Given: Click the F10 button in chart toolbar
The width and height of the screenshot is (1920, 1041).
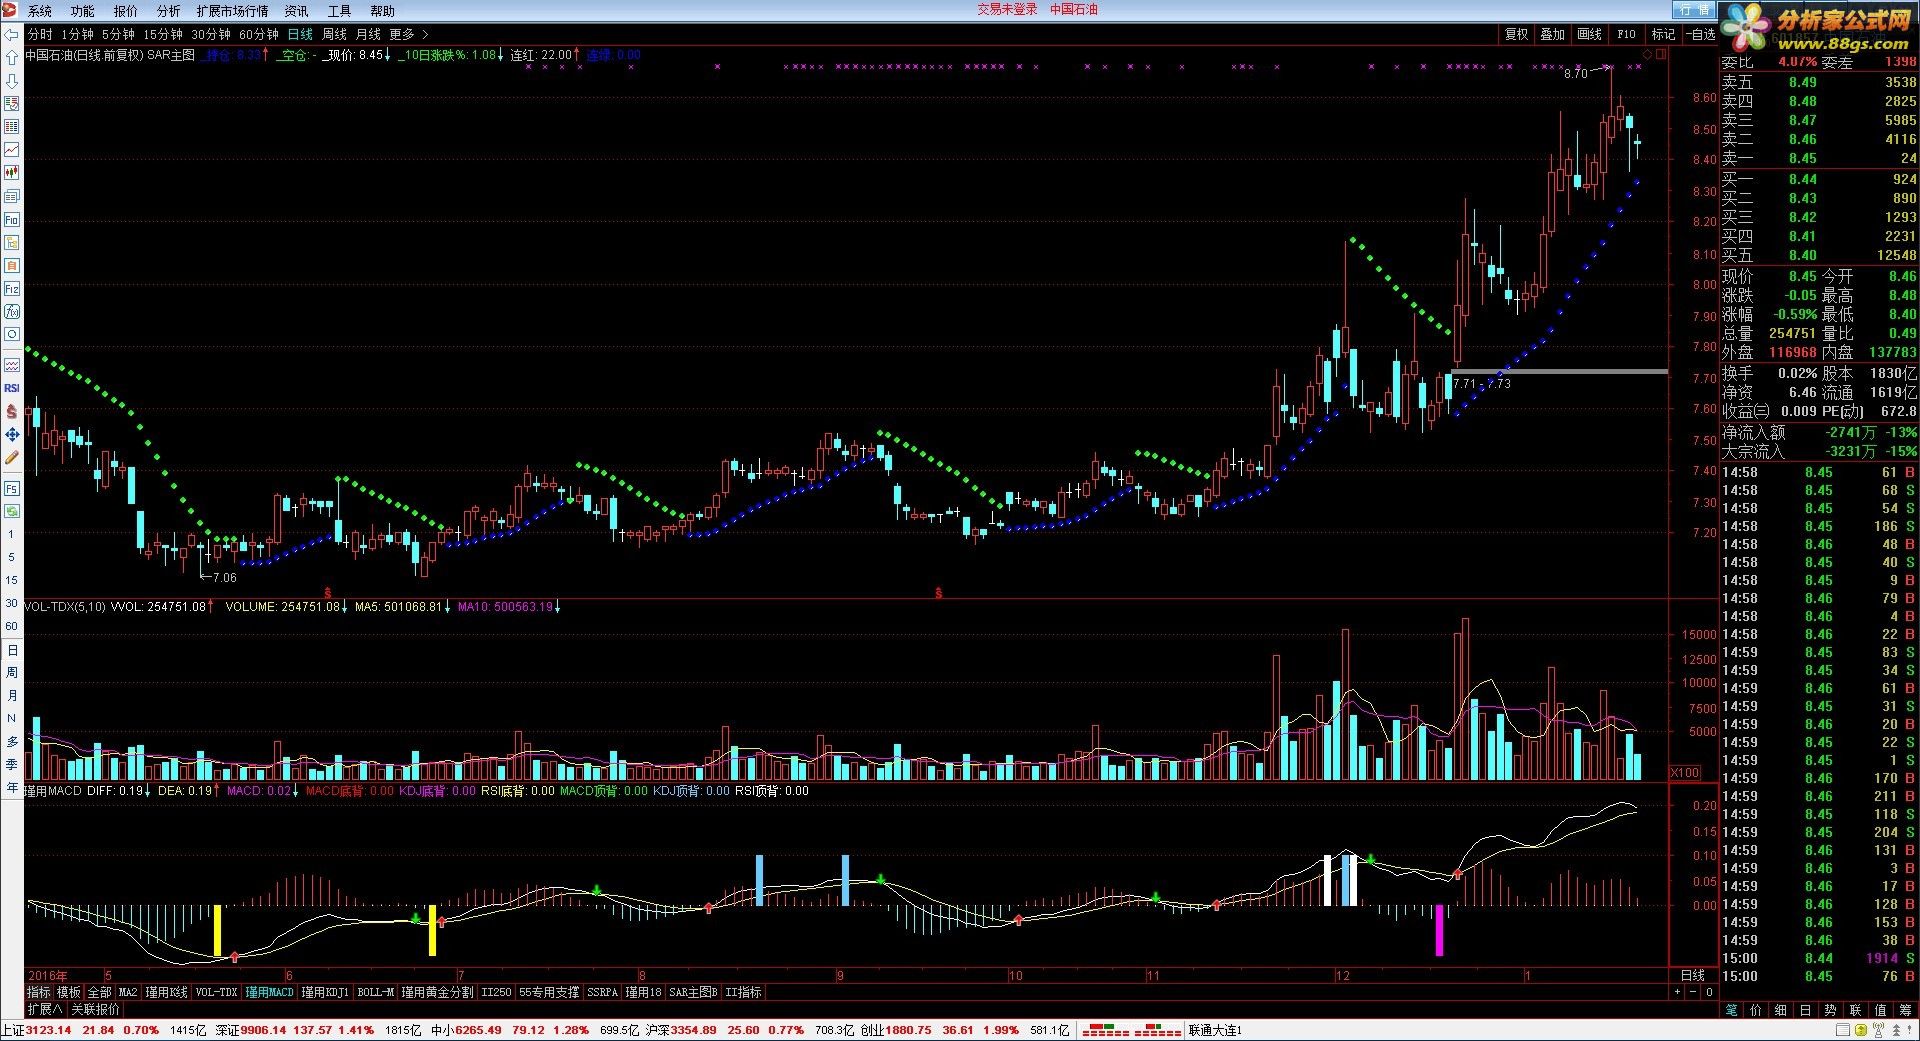Looking at the screenshot, I should pyautogui.click(x=1626, y=34).
